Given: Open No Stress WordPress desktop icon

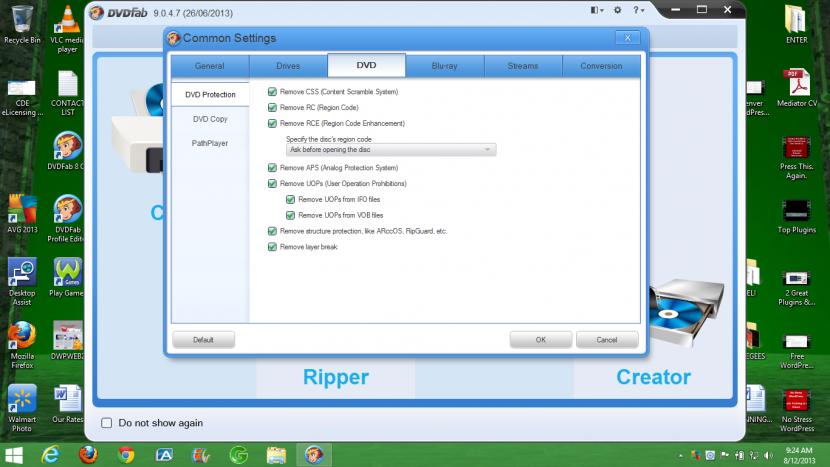Looking at the screenshot, I should coord(796,411).
